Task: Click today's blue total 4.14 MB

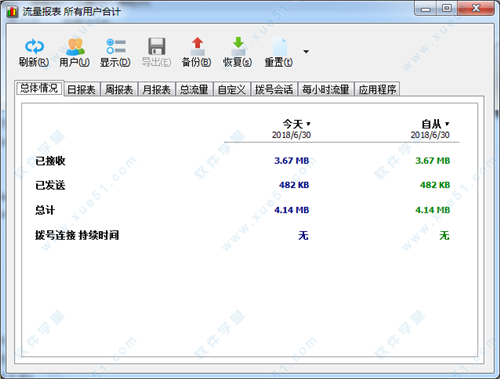Action: click(292, 210)
